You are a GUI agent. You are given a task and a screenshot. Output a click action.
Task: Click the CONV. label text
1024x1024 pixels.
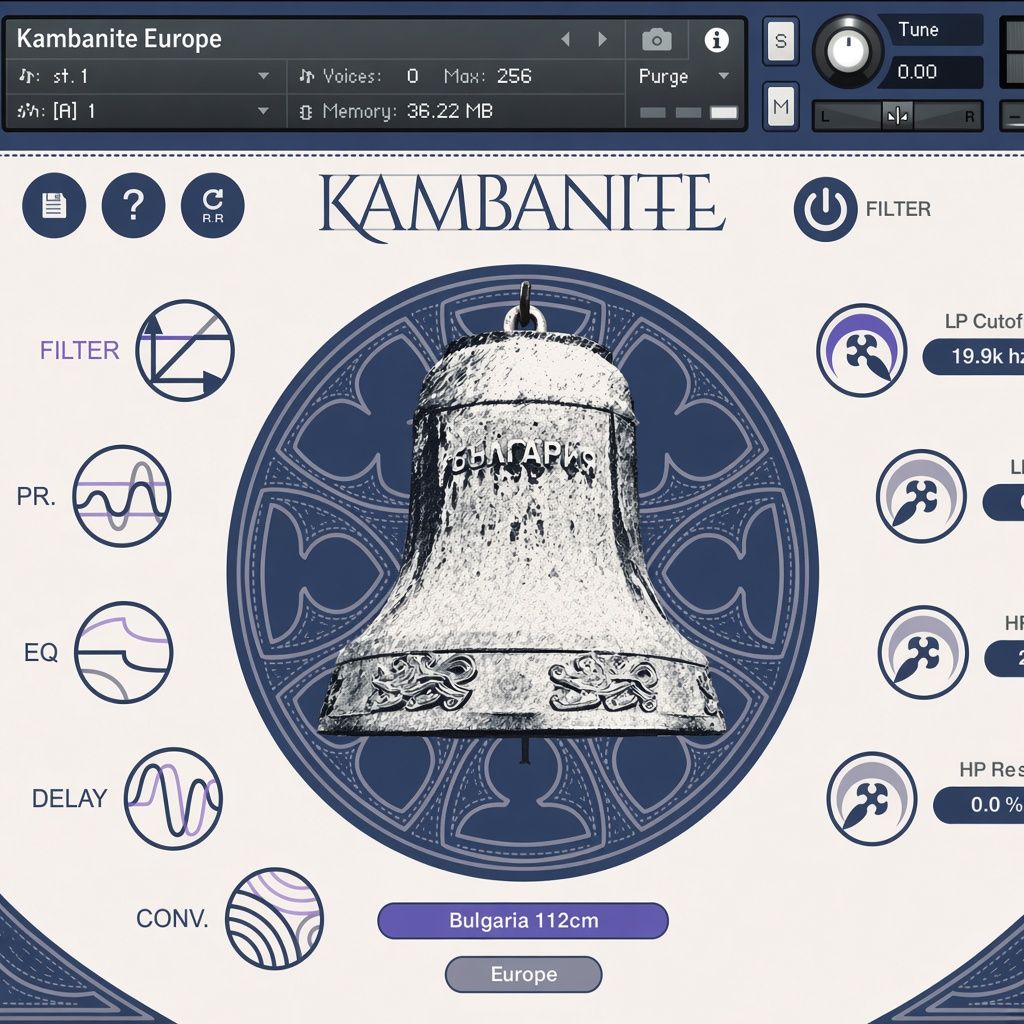[172, 918]
